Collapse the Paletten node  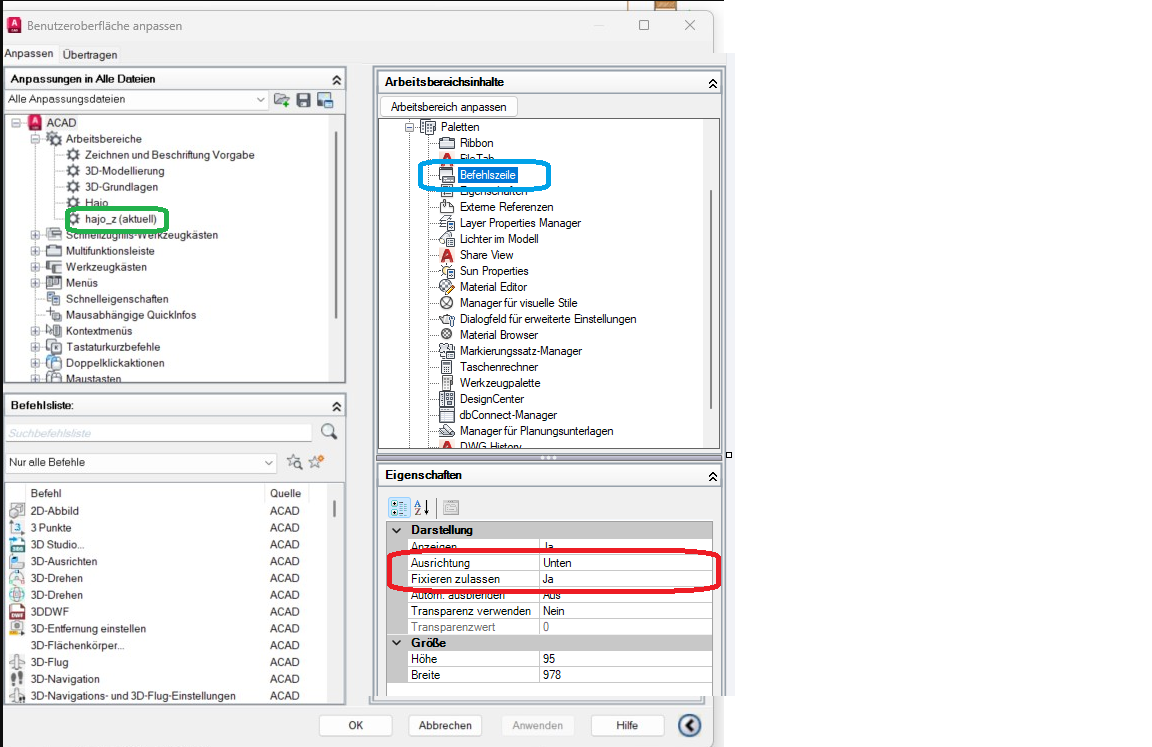pyautogui.click(x=410, y=127)
